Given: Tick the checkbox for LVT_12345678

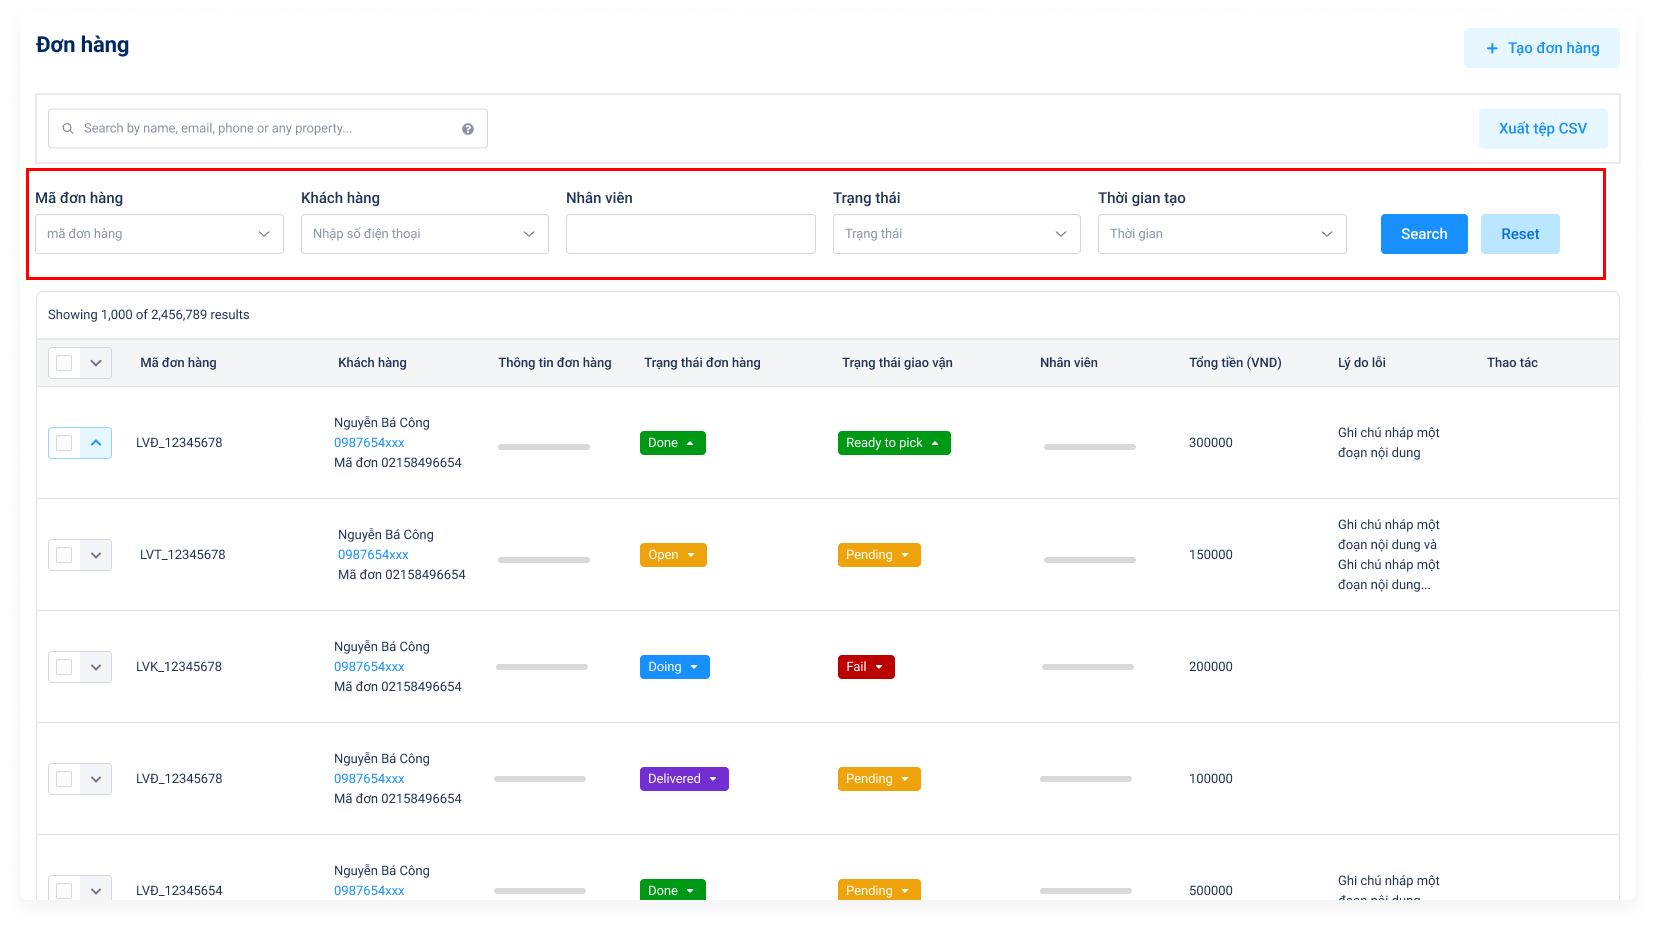Looking at the screenshot, I should pyautogui.click(x=64, y=555).
